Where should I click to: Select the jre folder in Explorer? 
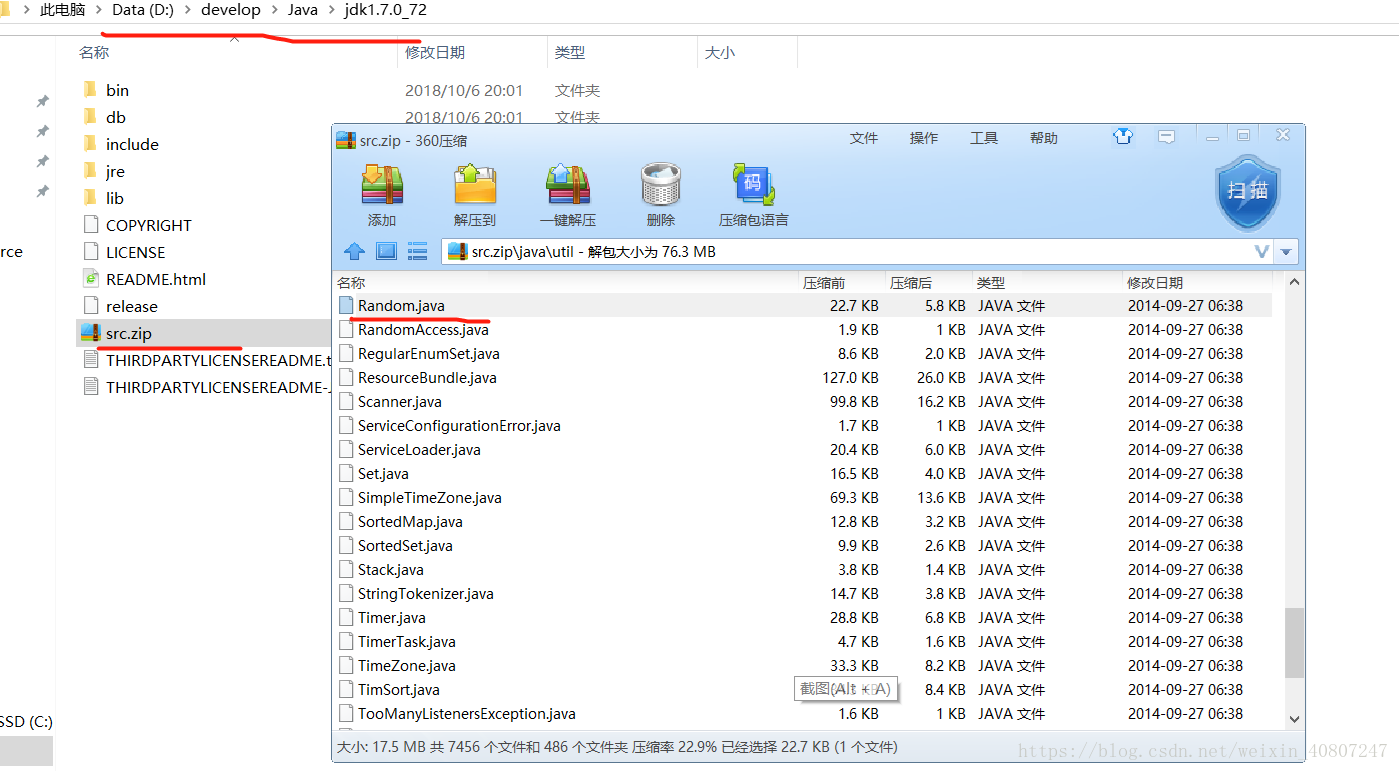click(x=103, y=171)
